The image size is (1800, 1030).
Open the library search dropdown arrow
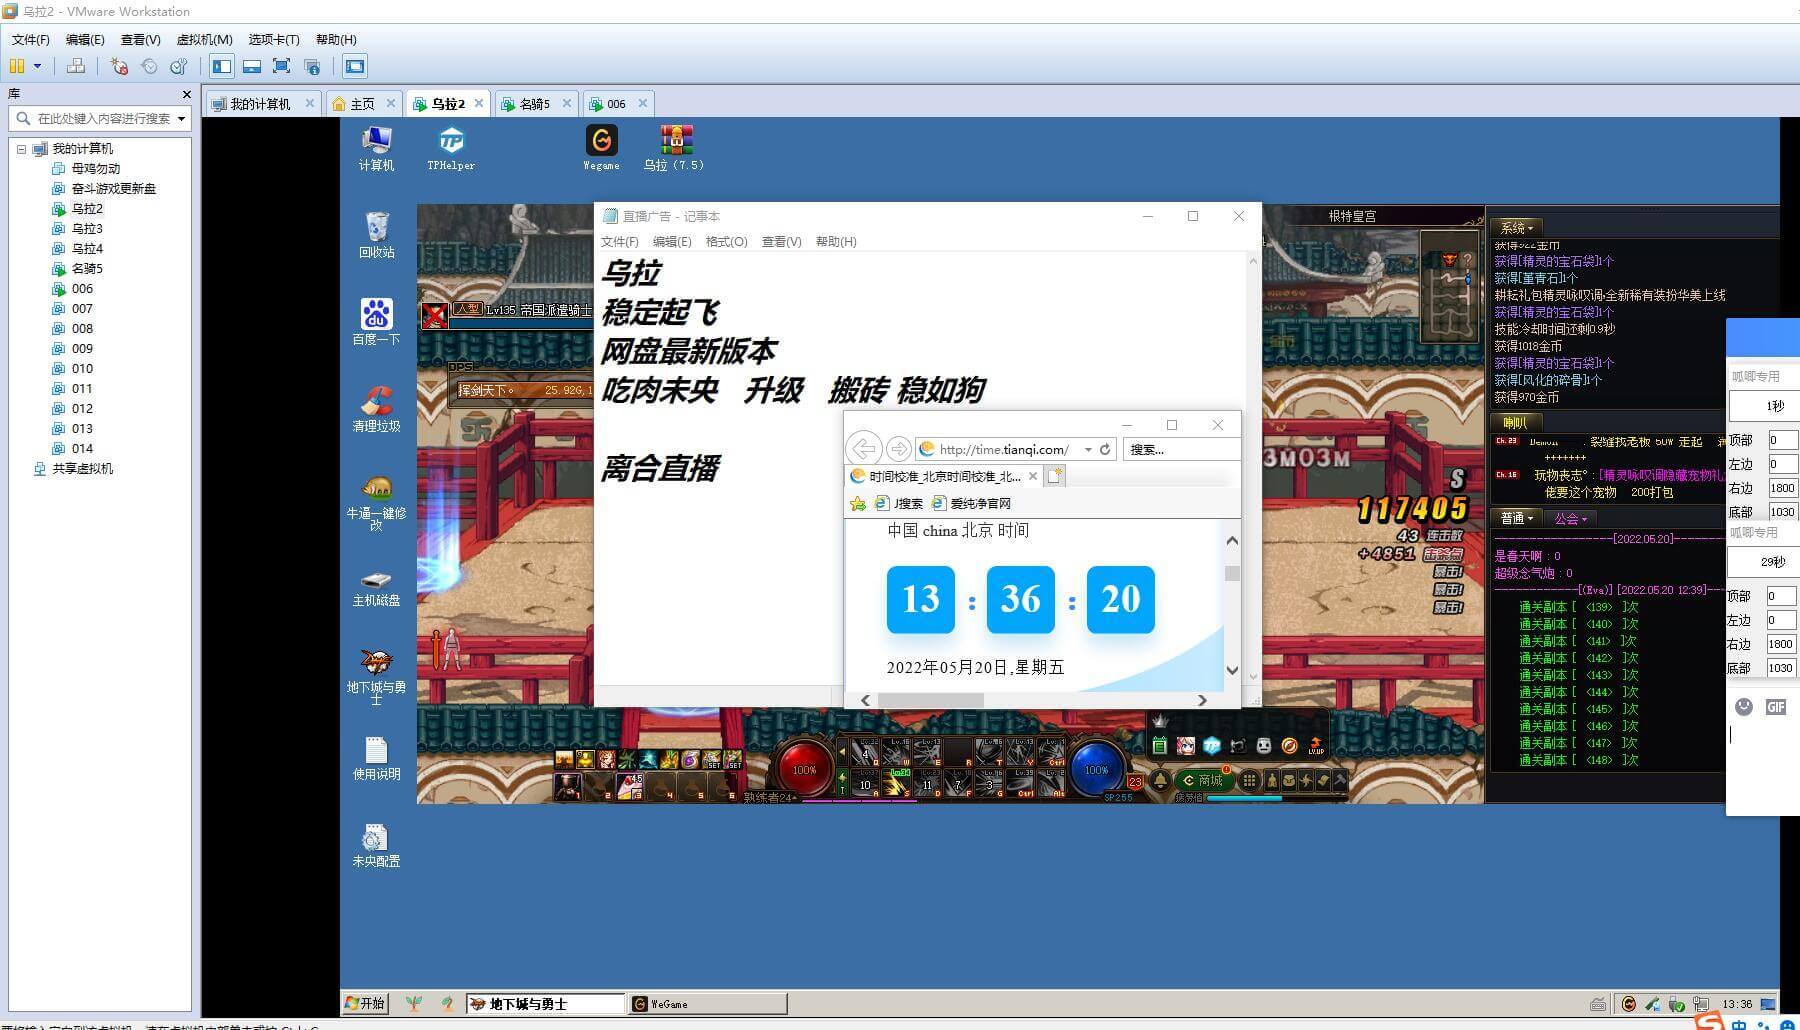[181, 119]
